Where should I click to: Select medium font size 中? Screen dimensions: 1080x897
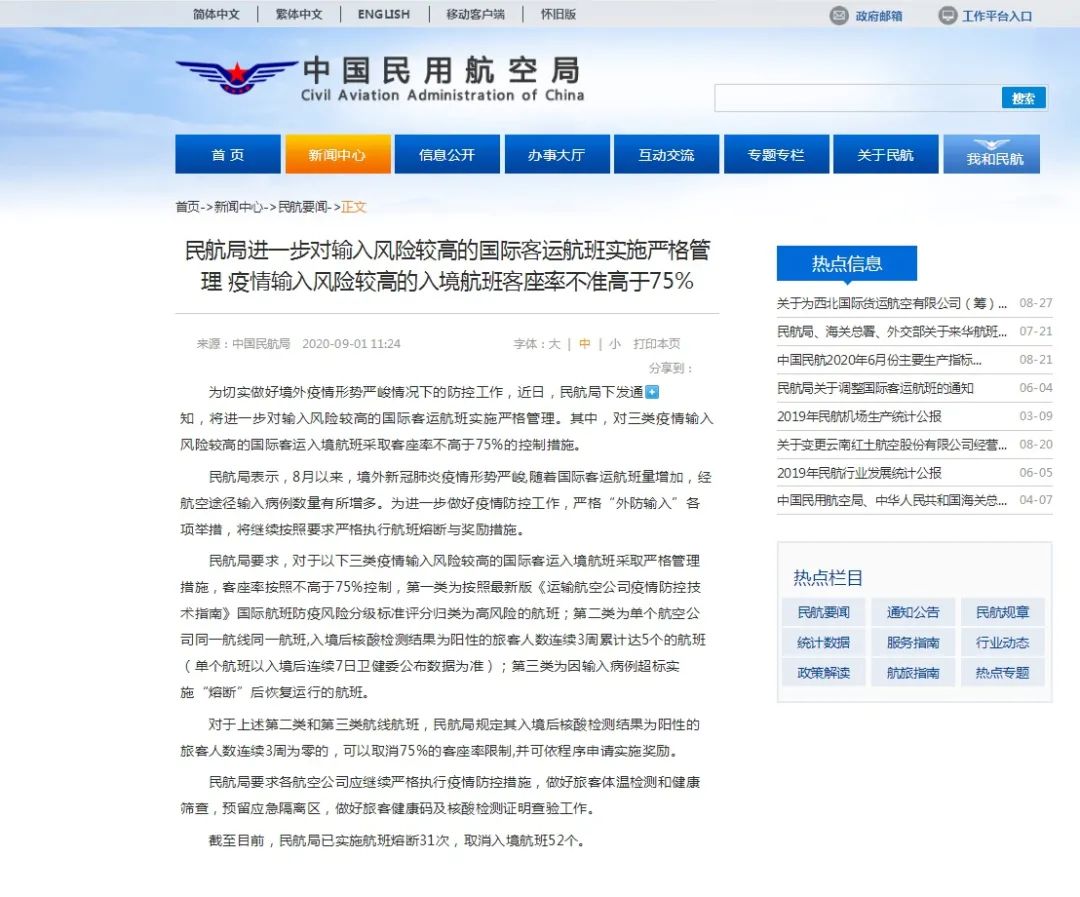tap(584, 344)
